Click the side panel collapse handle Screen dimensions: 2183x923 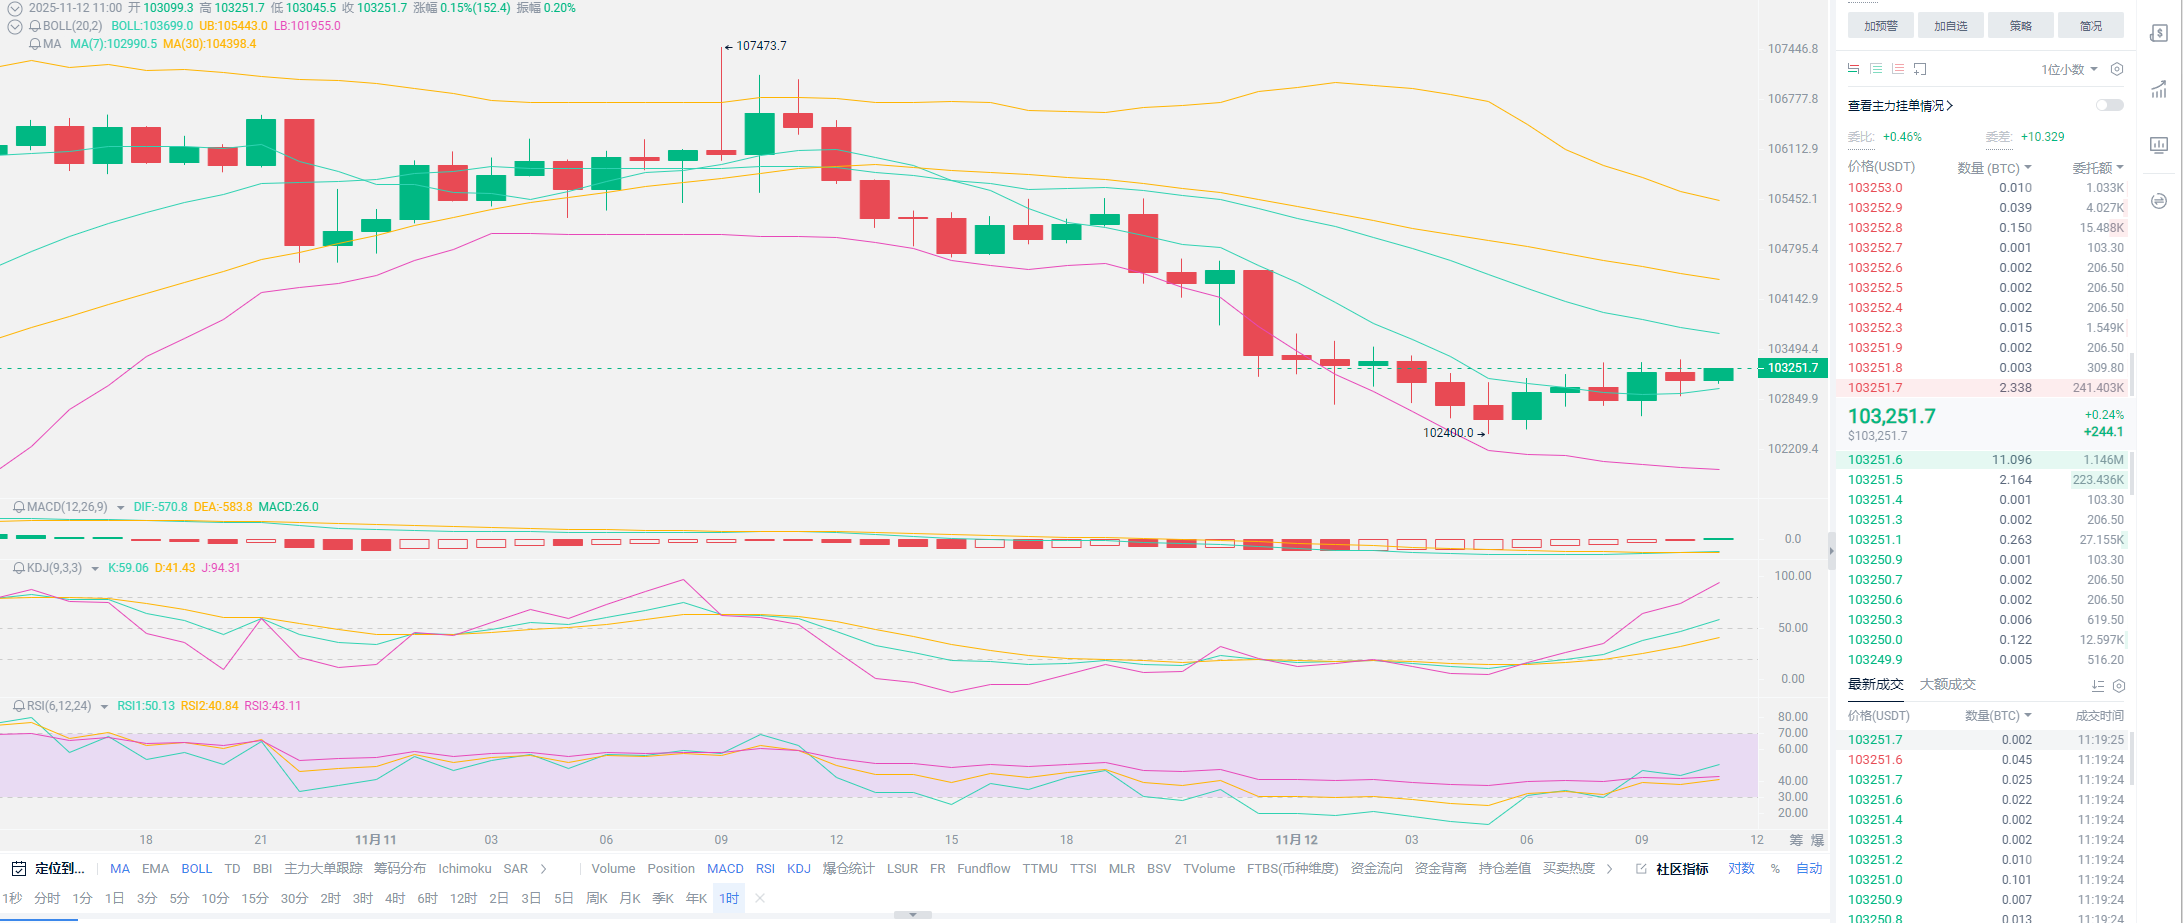[1832, 550]
